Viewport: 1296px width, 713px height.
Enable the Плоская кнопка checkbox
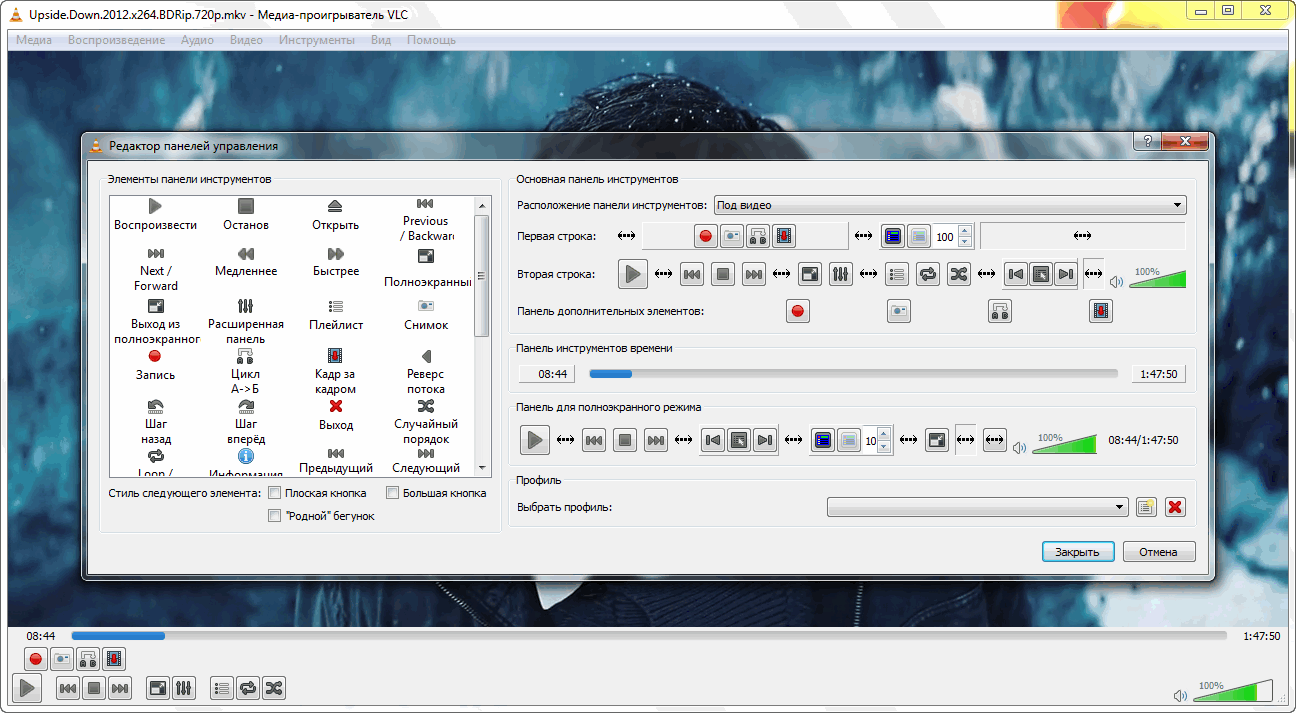click(x=275, y=493)
